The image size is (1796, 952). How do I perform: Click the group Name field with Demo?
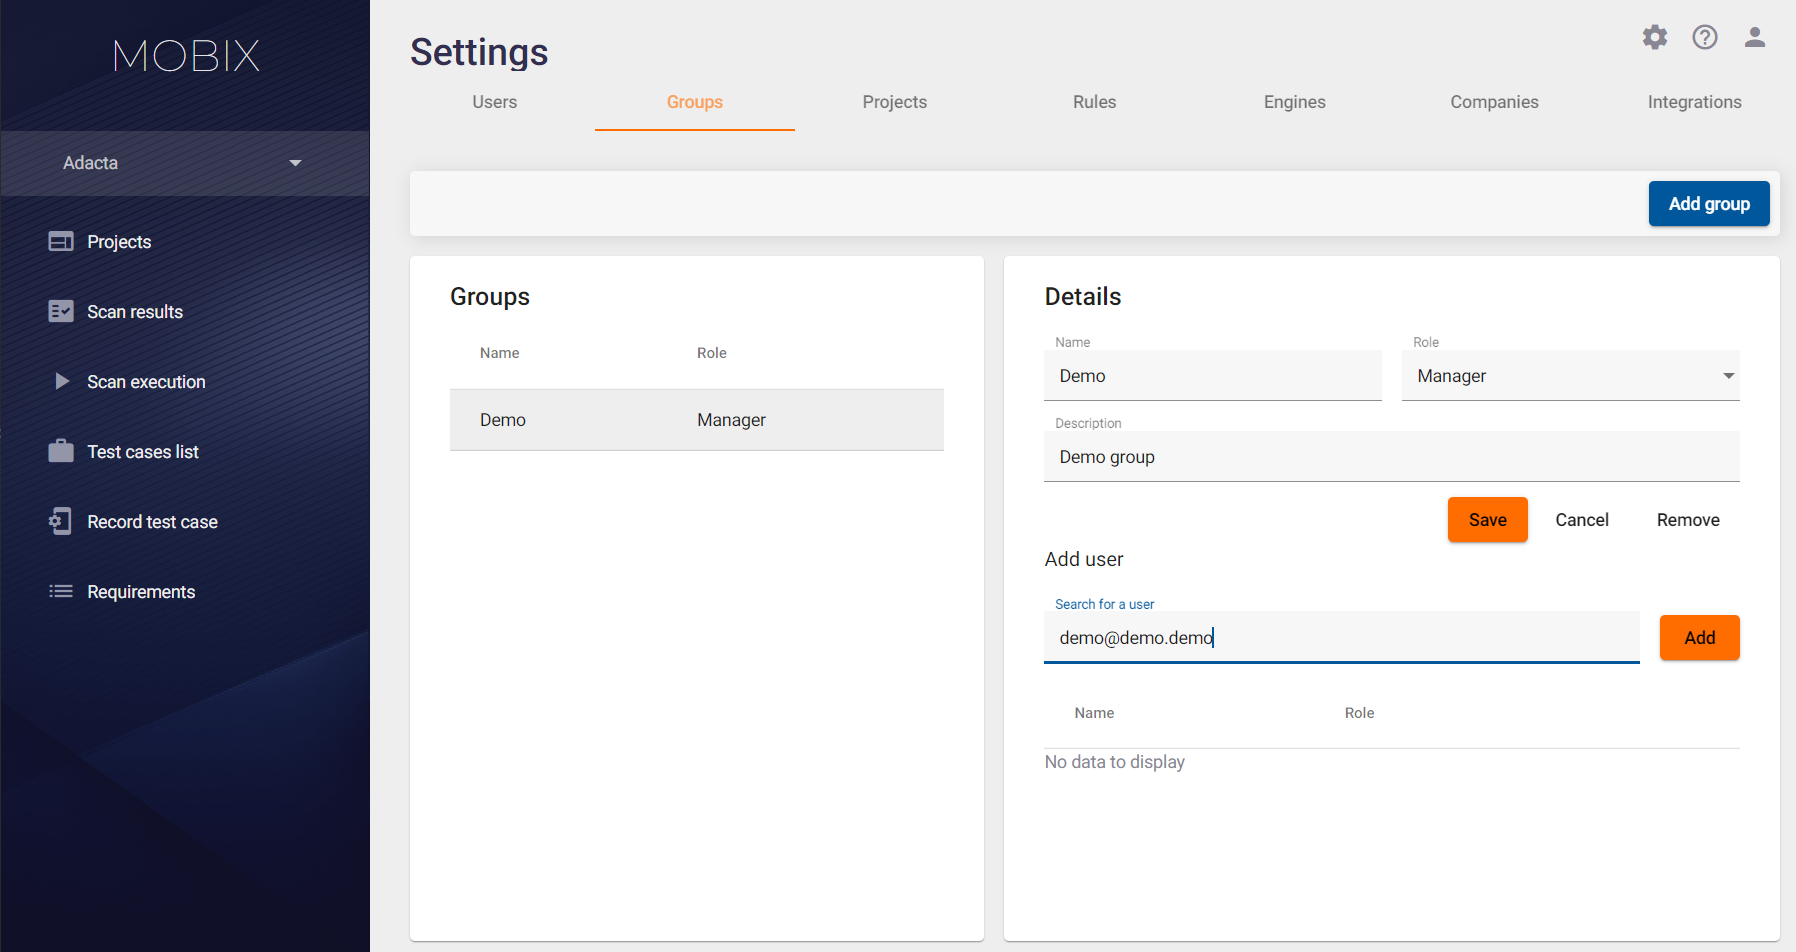[1213, 376]
